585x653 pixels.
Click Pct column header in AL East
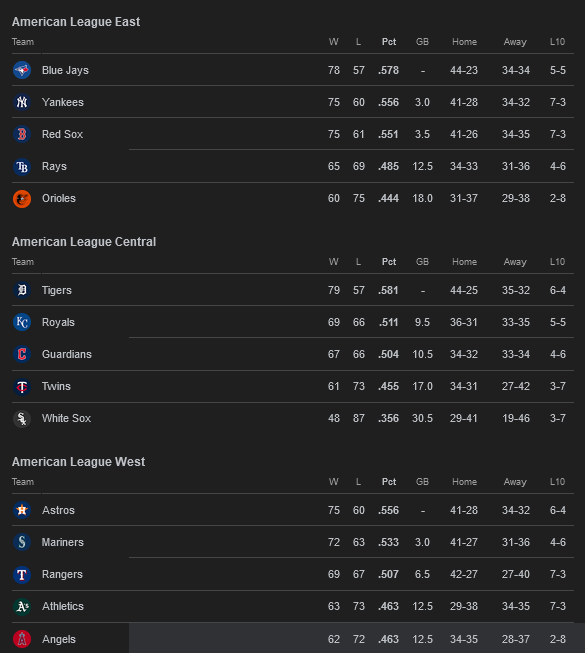tap(389, 42)
